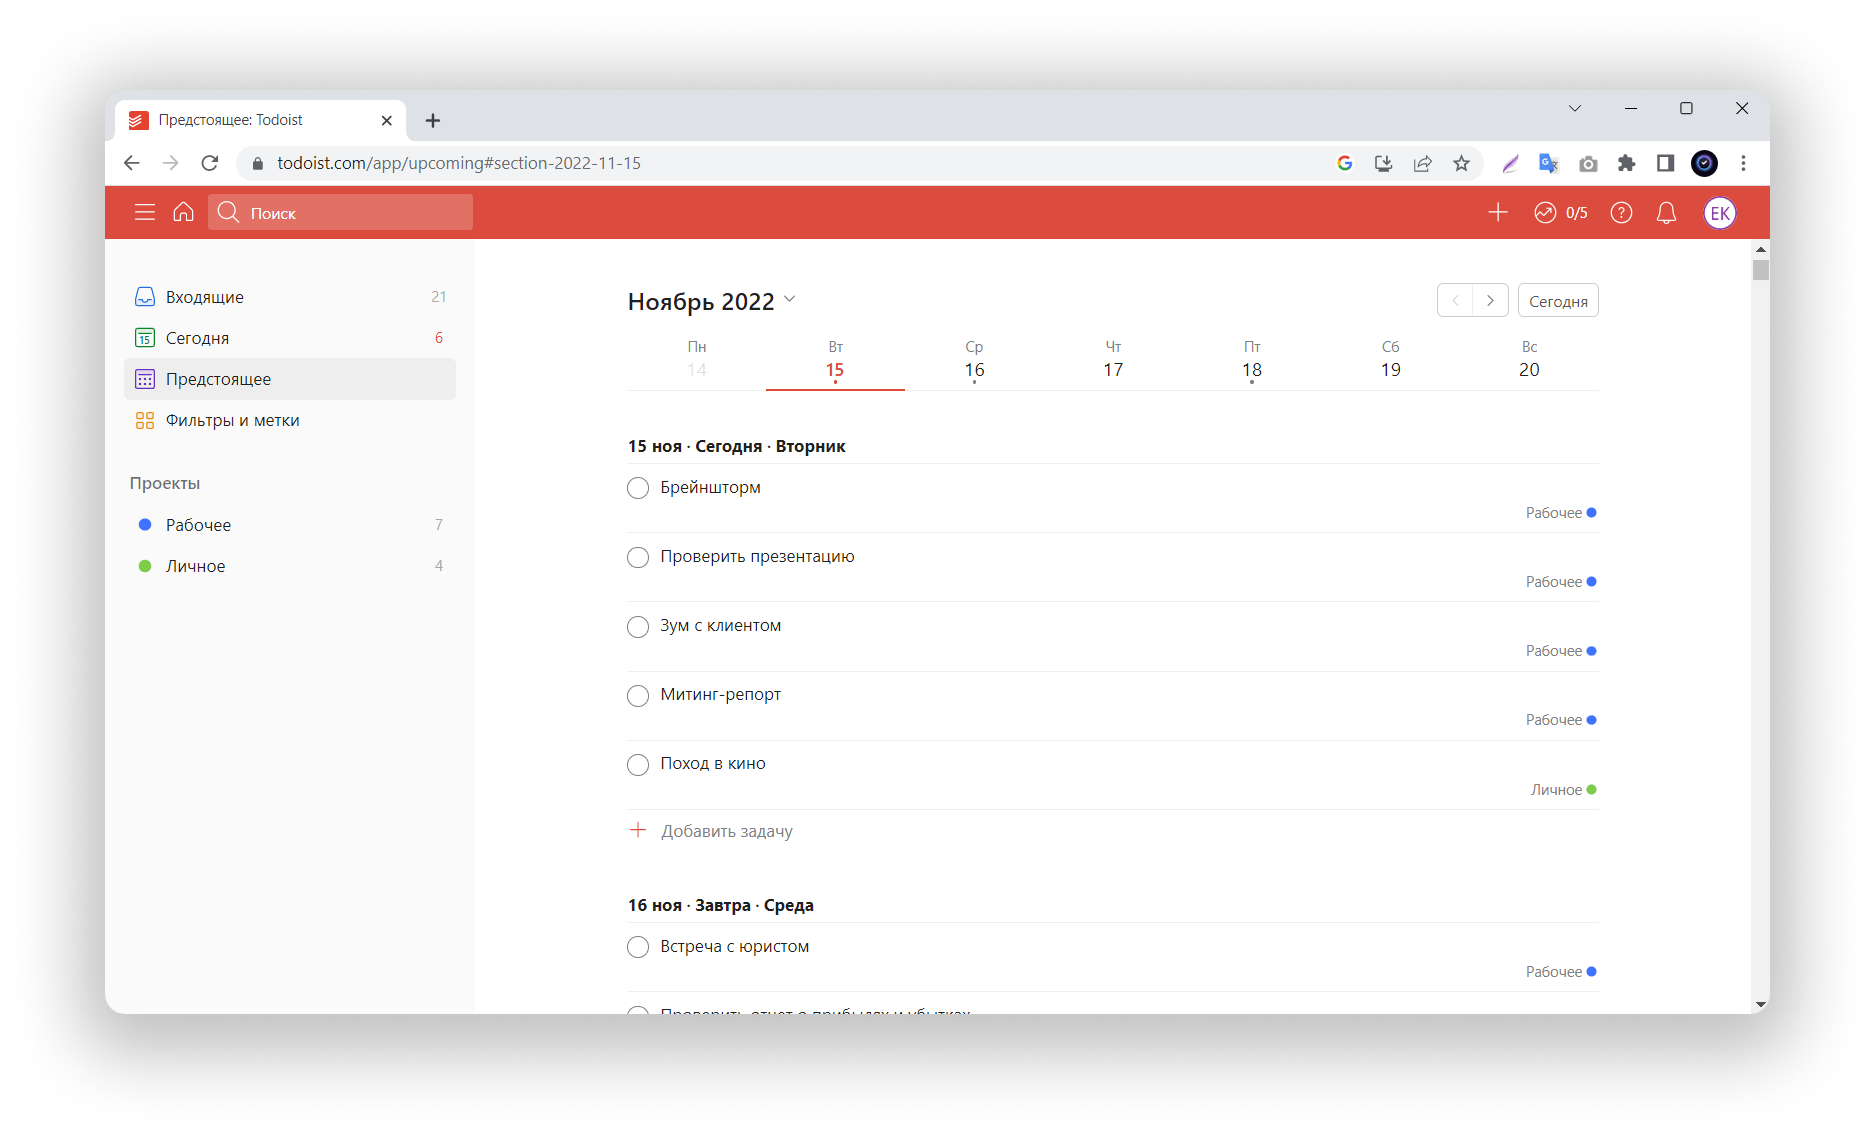Select Friday 18 in week strip

[1252, 361]
